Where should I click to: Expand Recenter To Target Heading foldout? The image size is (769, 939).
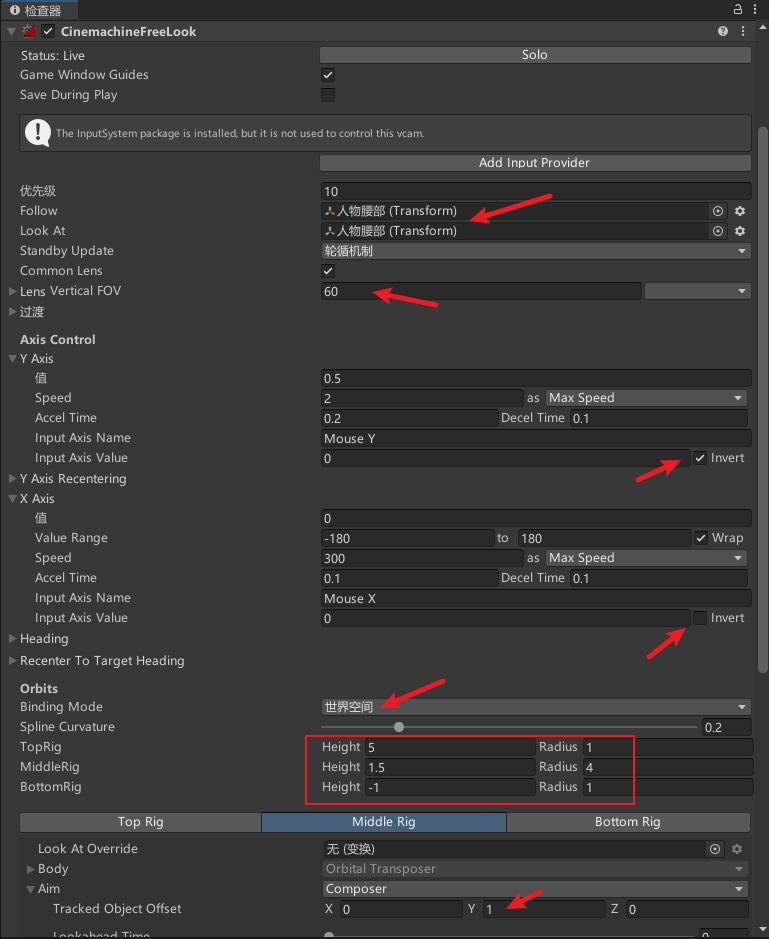[x=13, y=661]
